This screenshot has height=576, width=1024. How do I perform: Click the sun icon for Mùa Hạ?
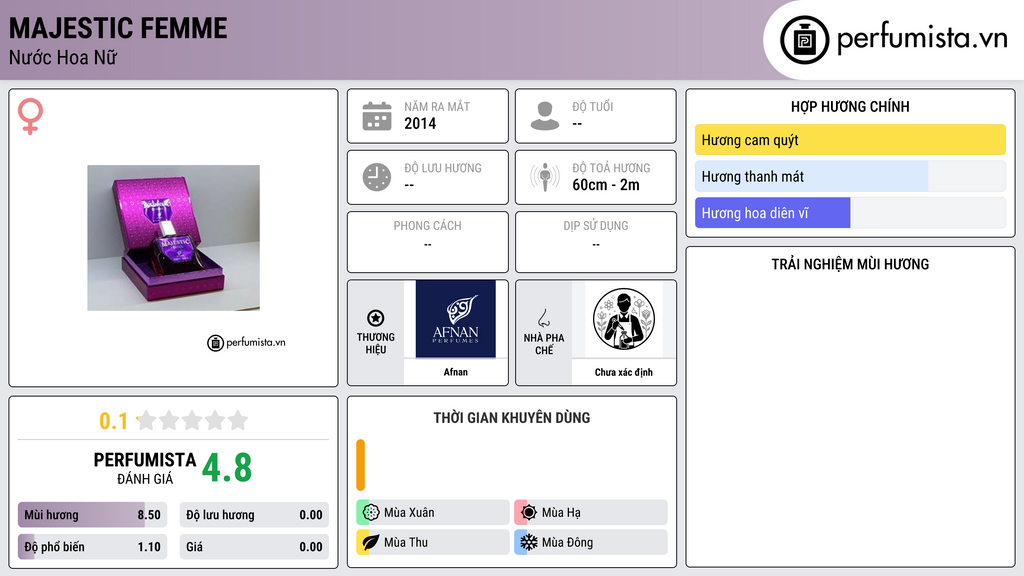coord(529,513)
